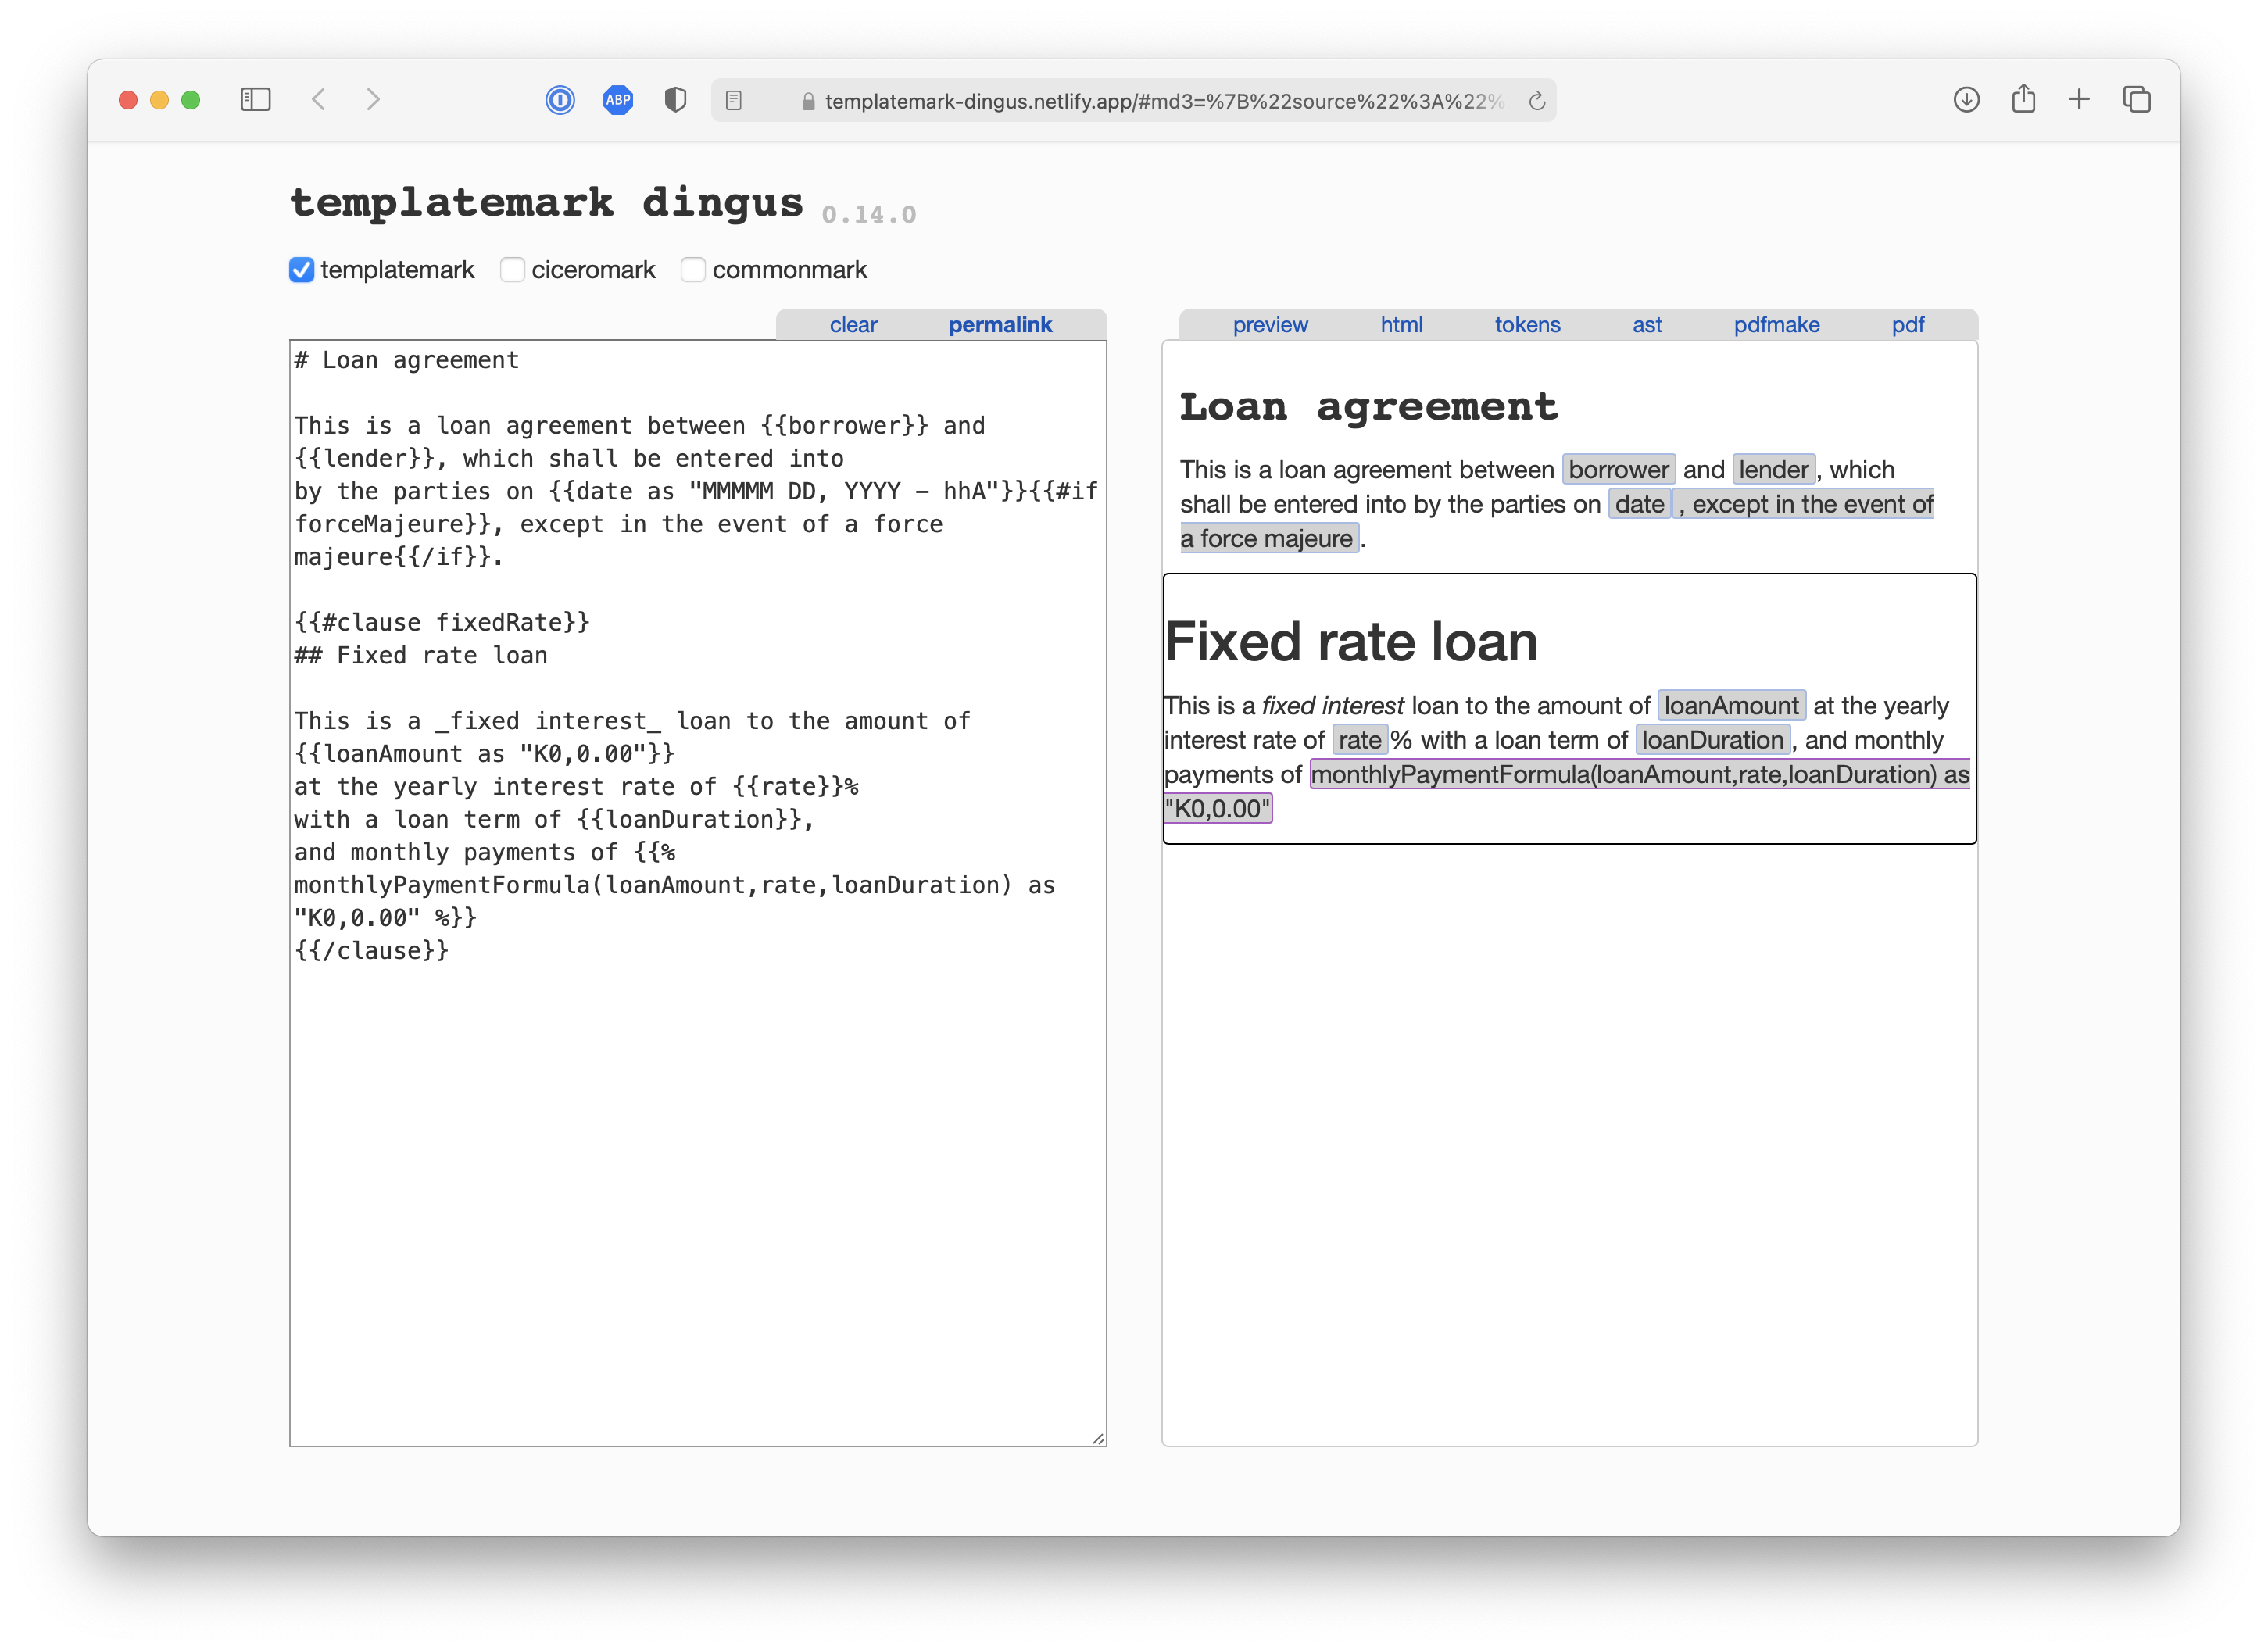
Task: Go back with the left chevron
Action: (319, 99)
